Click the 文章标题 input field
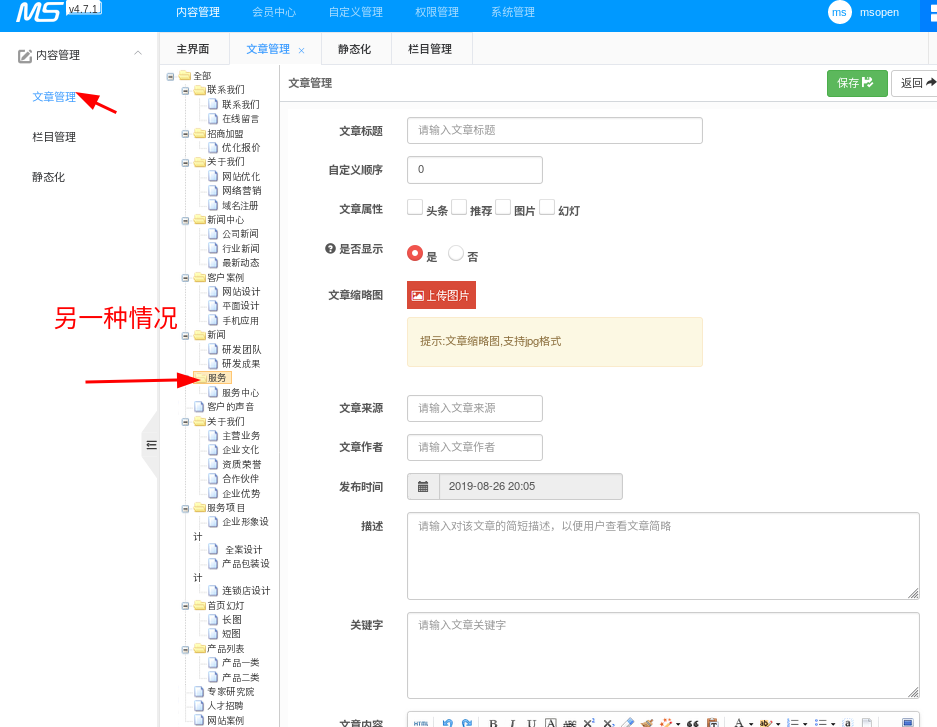The image size is (937, 727). coord(555,130)
